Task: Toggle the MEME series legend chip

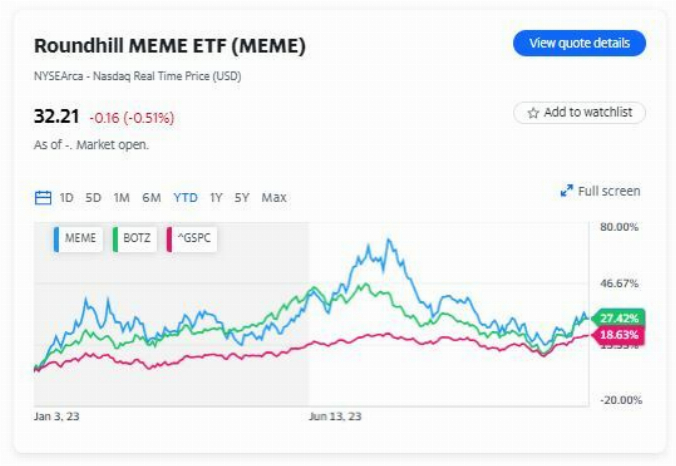Action: 78,240
